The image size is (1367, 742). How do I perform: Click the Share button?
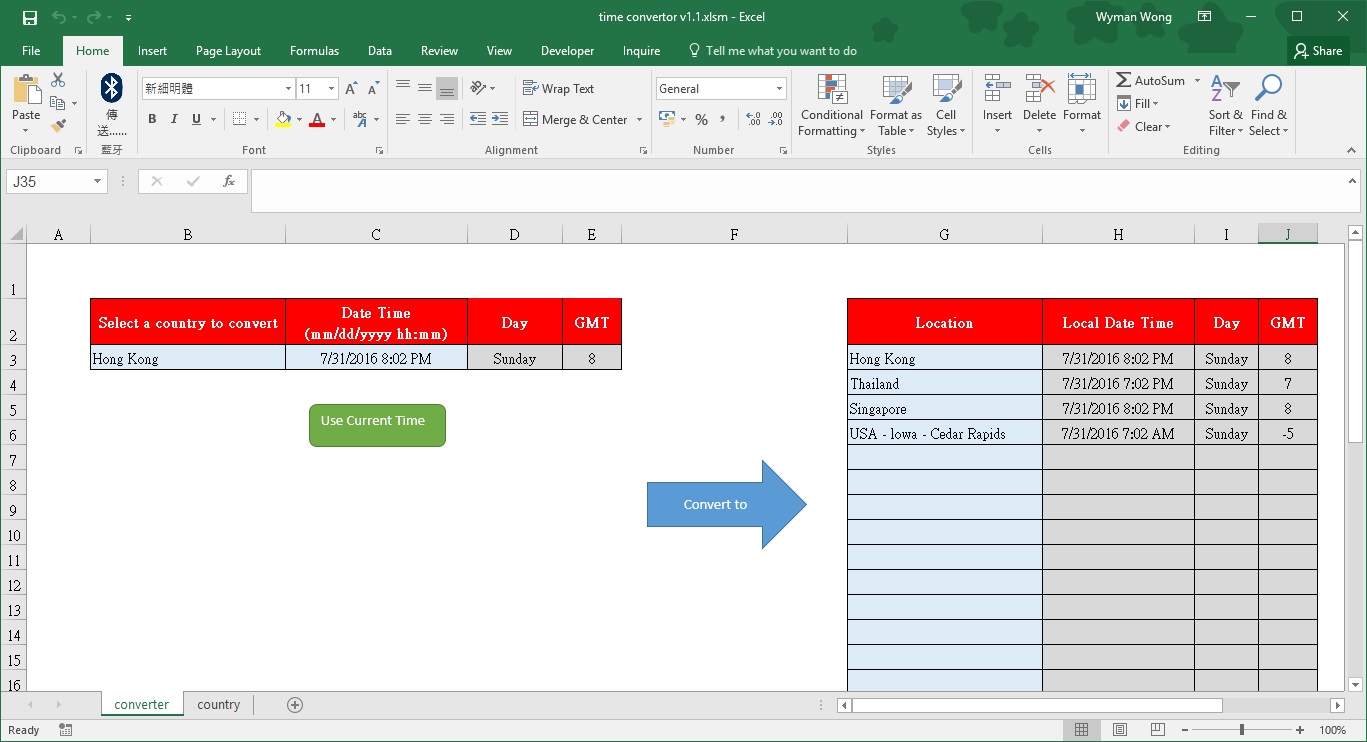1318,50
